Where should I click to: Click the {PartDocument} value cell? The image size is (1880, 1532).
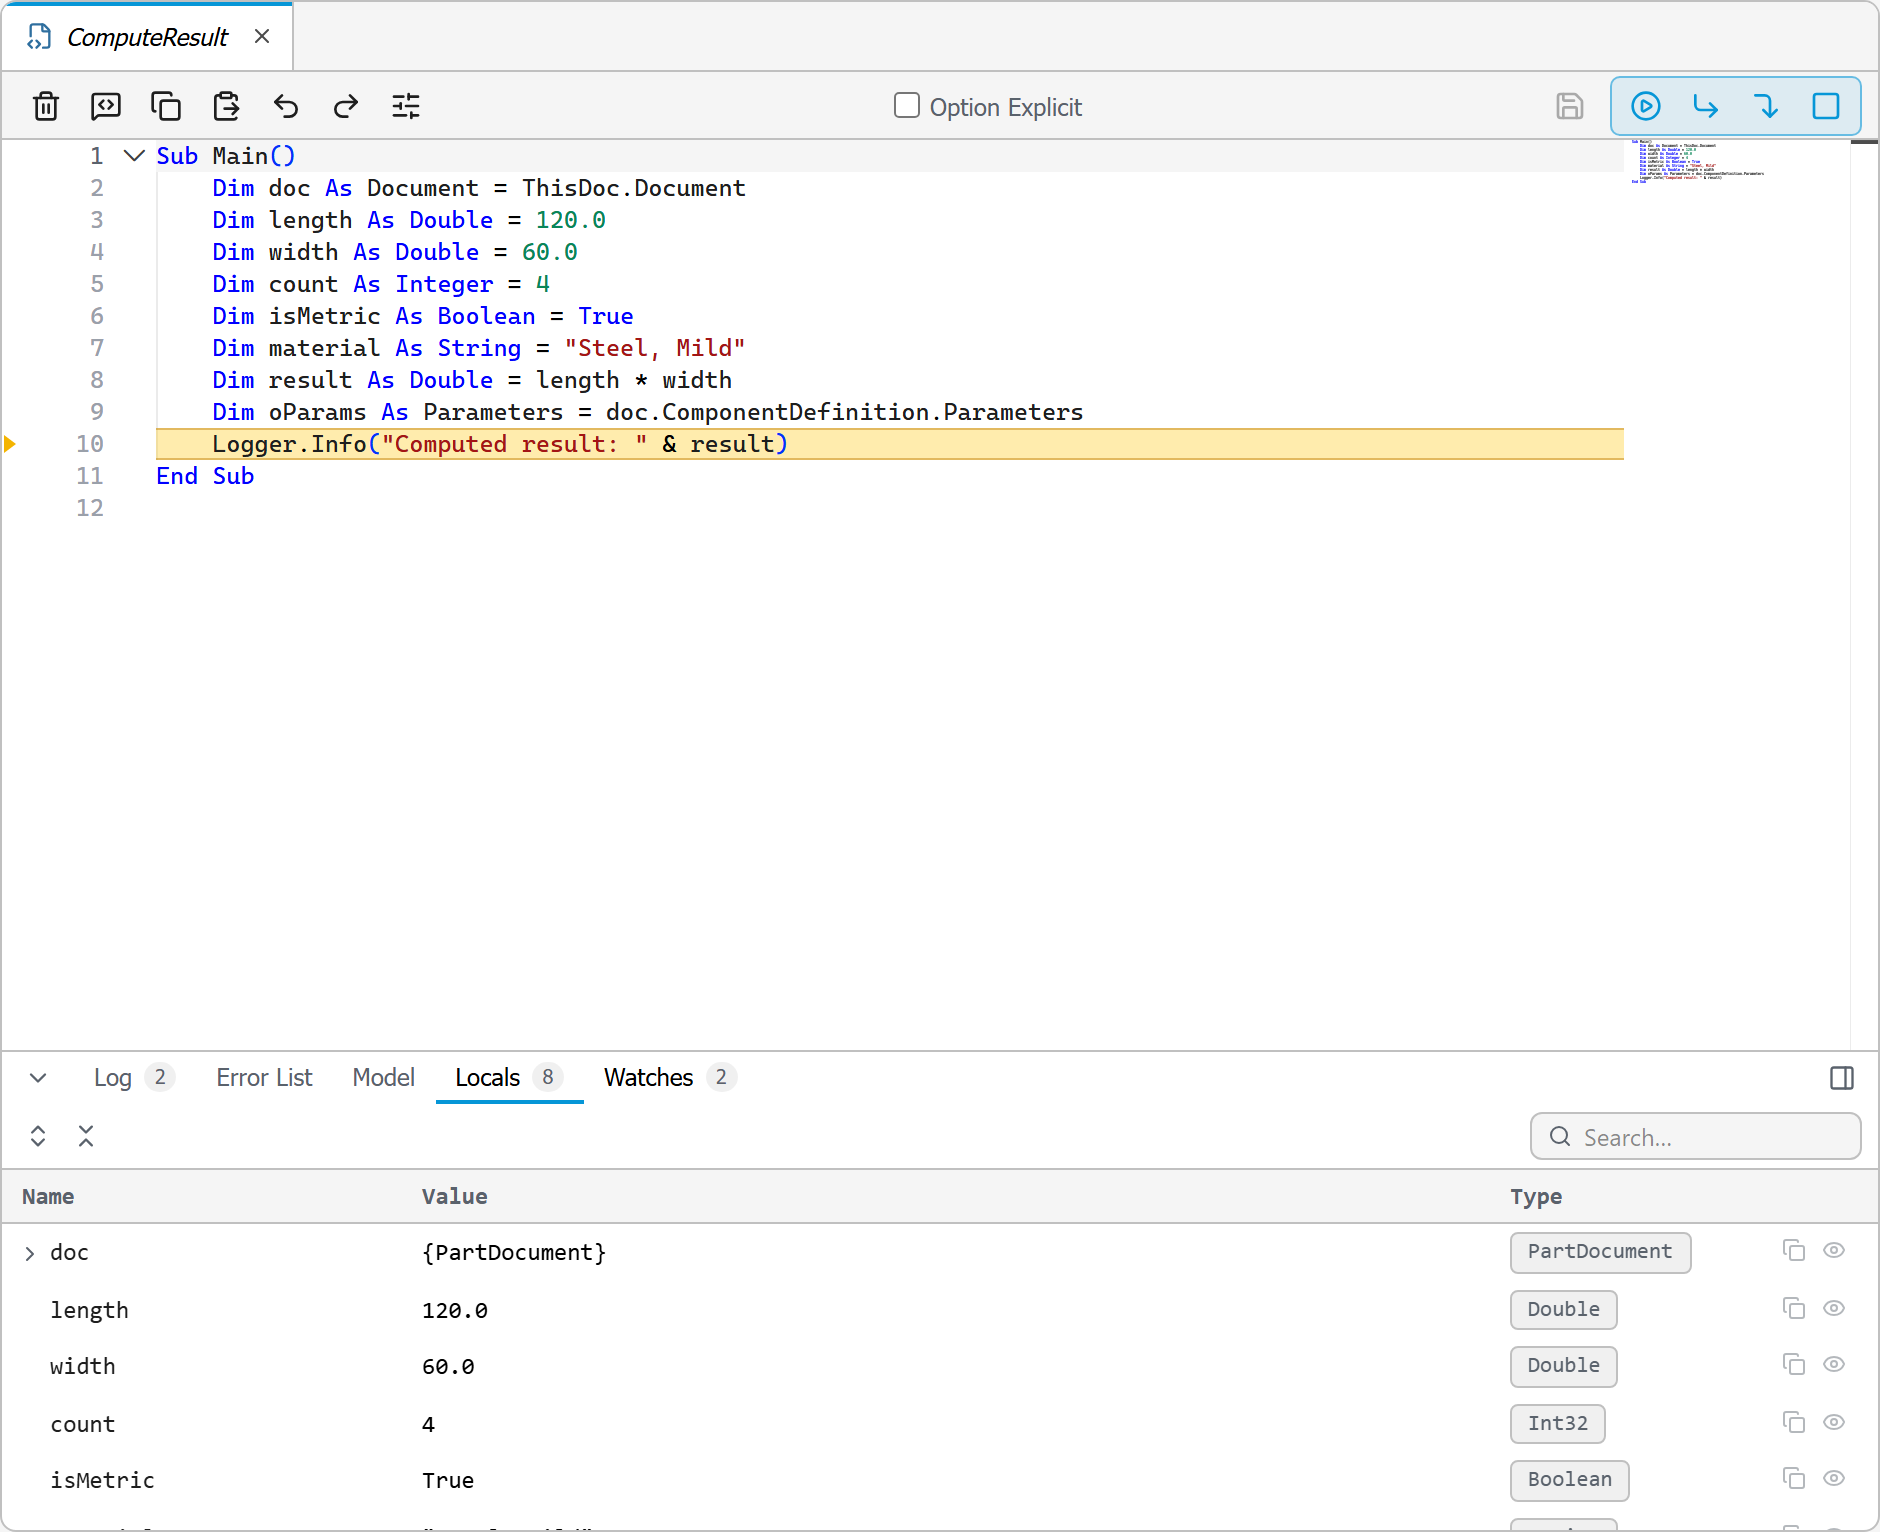[514, 1253]
